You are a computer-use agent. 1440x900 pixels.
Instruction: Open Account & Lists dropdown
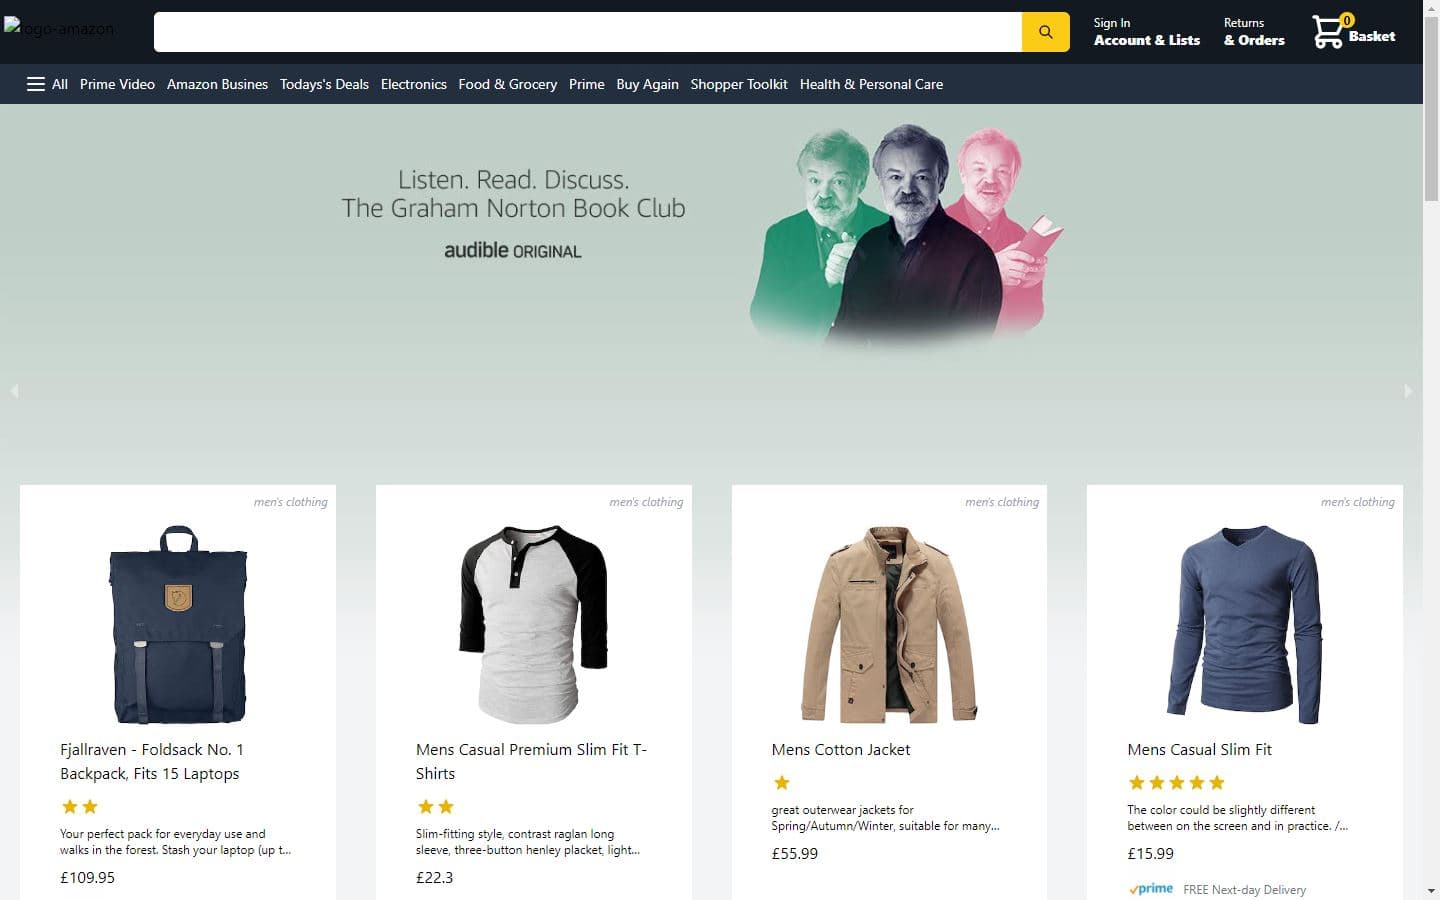tap(1146, 31)
